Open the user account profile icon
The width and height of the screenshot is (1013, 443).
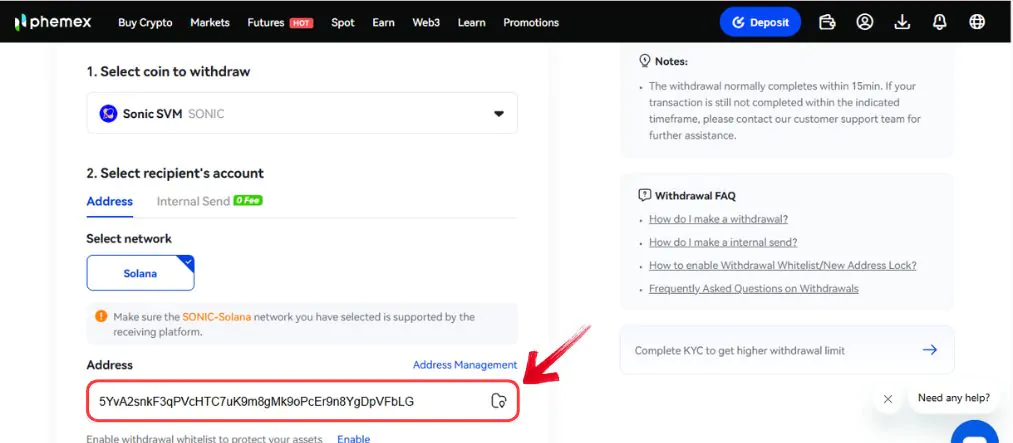coord(864,22)
